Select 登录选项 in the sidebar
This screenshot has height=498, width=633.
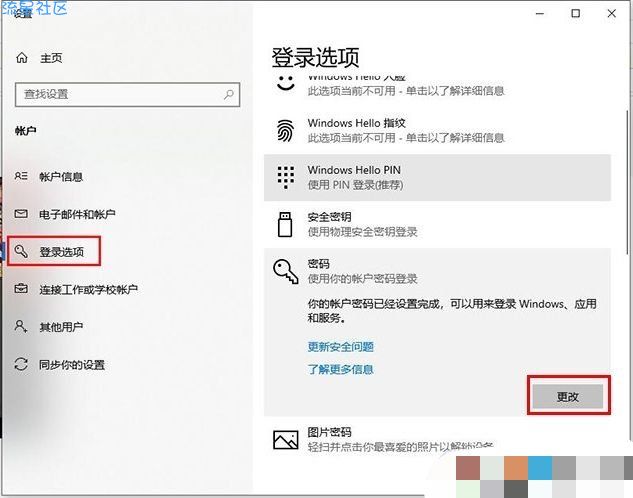coord(61,251)
